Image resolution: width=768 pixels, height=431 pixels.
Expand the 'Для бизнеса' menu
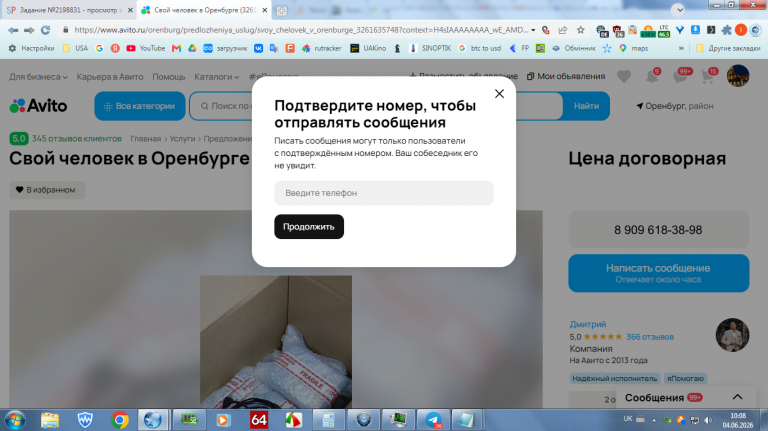[38, 77]
